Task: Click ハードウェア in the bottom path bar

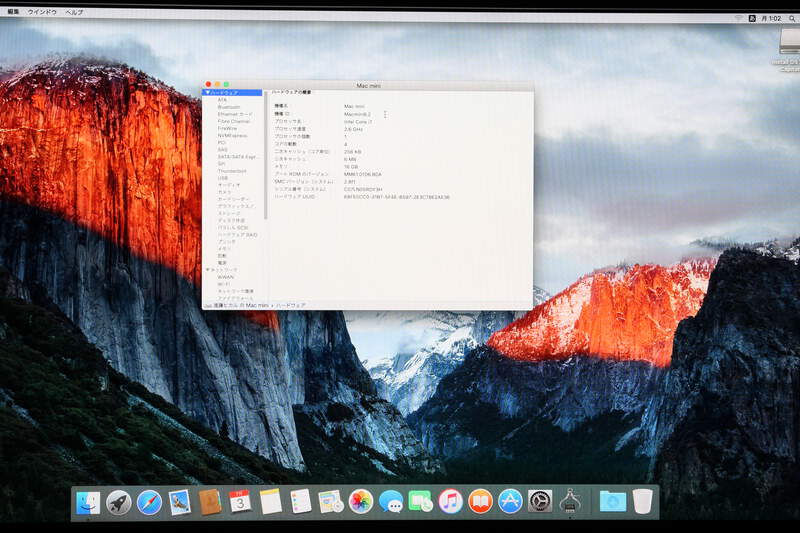Action: click(290, 306)
